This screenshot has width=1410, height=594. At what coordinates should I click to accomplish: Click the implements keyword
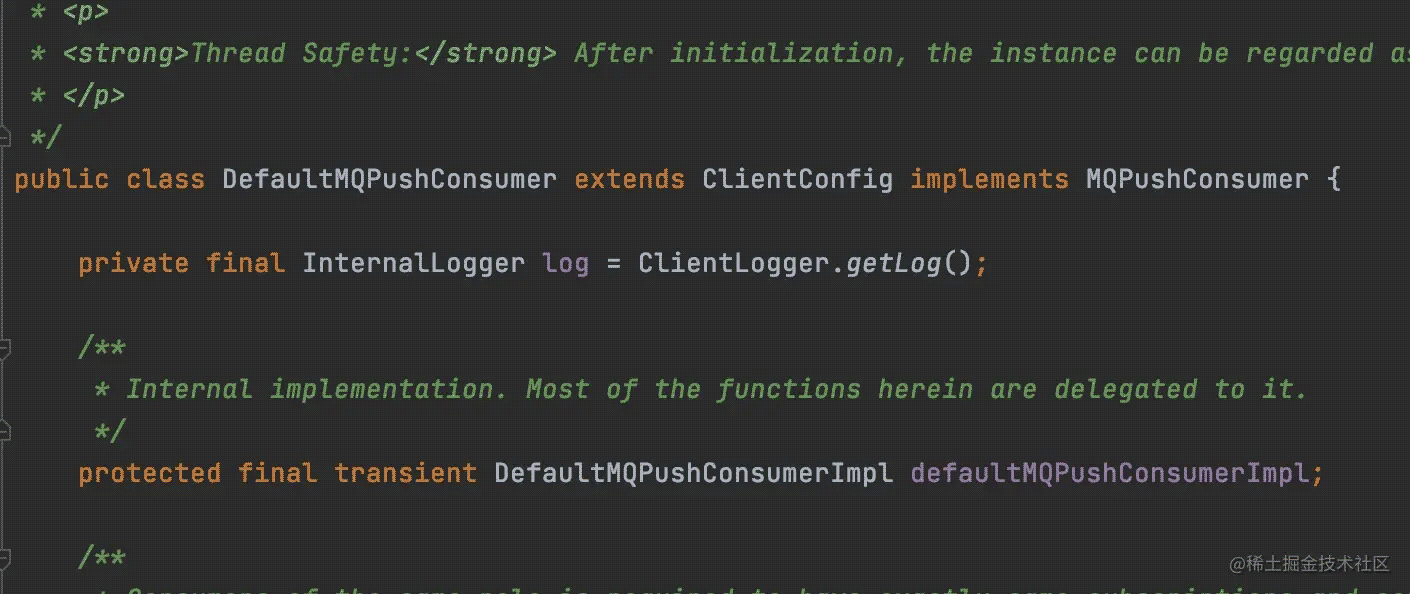[989, 179]
